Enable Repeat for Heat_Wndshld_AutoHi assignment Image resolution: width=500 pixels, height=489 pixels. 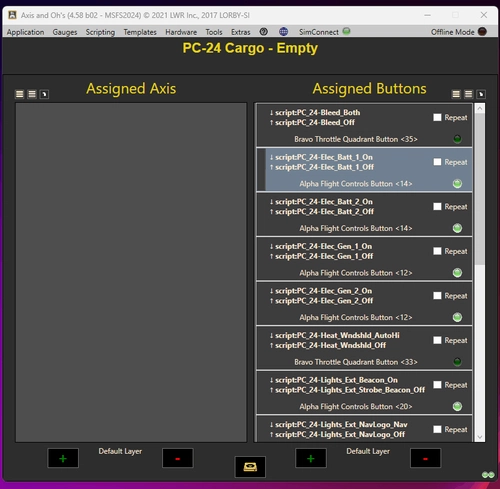(x=437, y=340)
